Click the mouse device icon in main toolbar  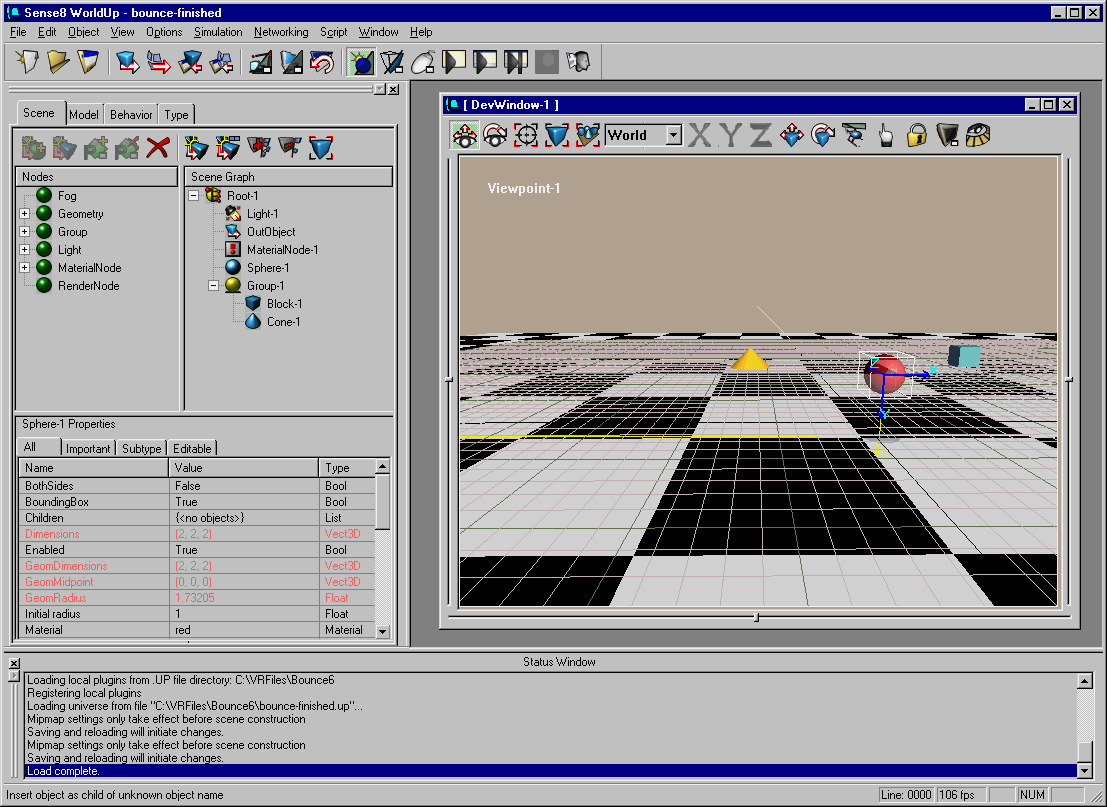[423, 62]
